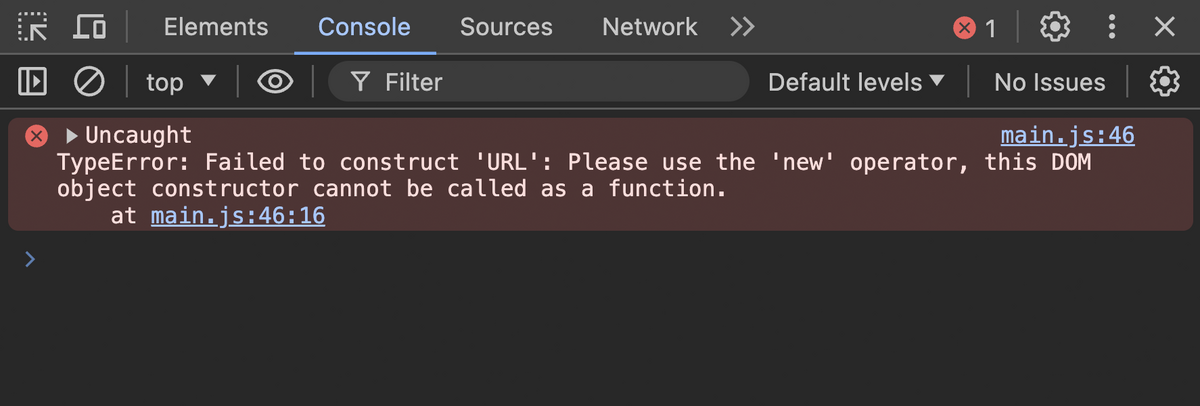The image size is (1200, 406).
Task: Create a live expression with eye icon
Action: [x=275, y=82]
